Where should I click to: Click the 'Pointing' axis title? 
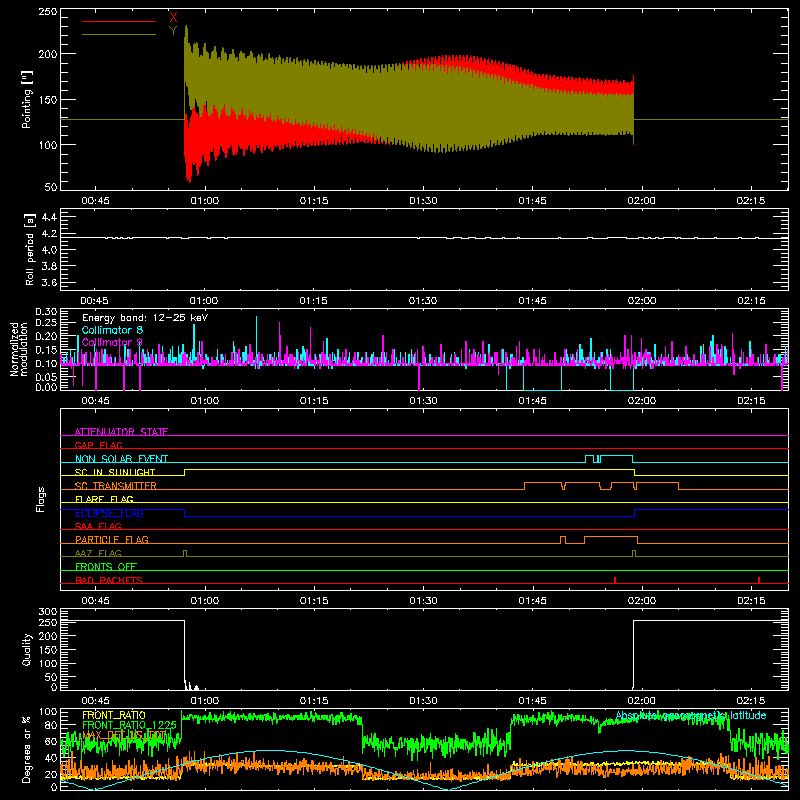[27, 99]
